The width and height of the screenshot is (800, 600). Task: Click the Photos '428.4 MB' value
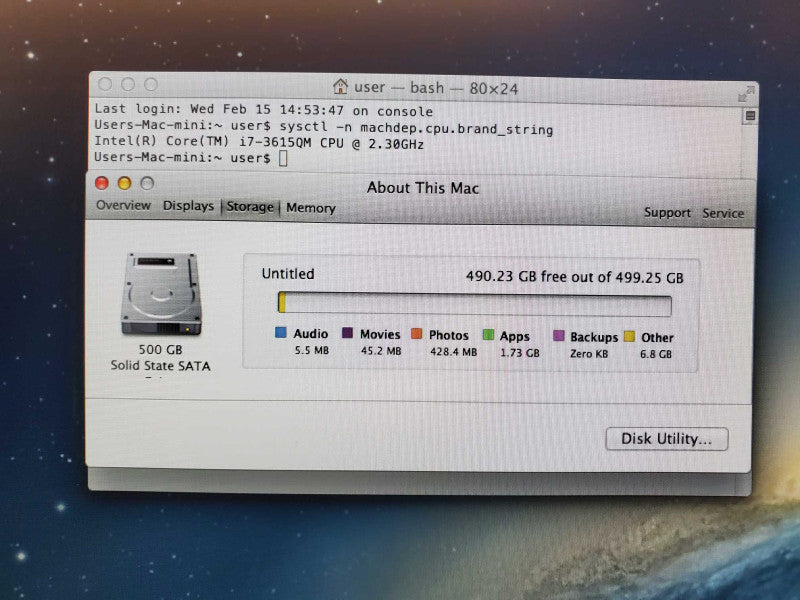coord(453,352)
